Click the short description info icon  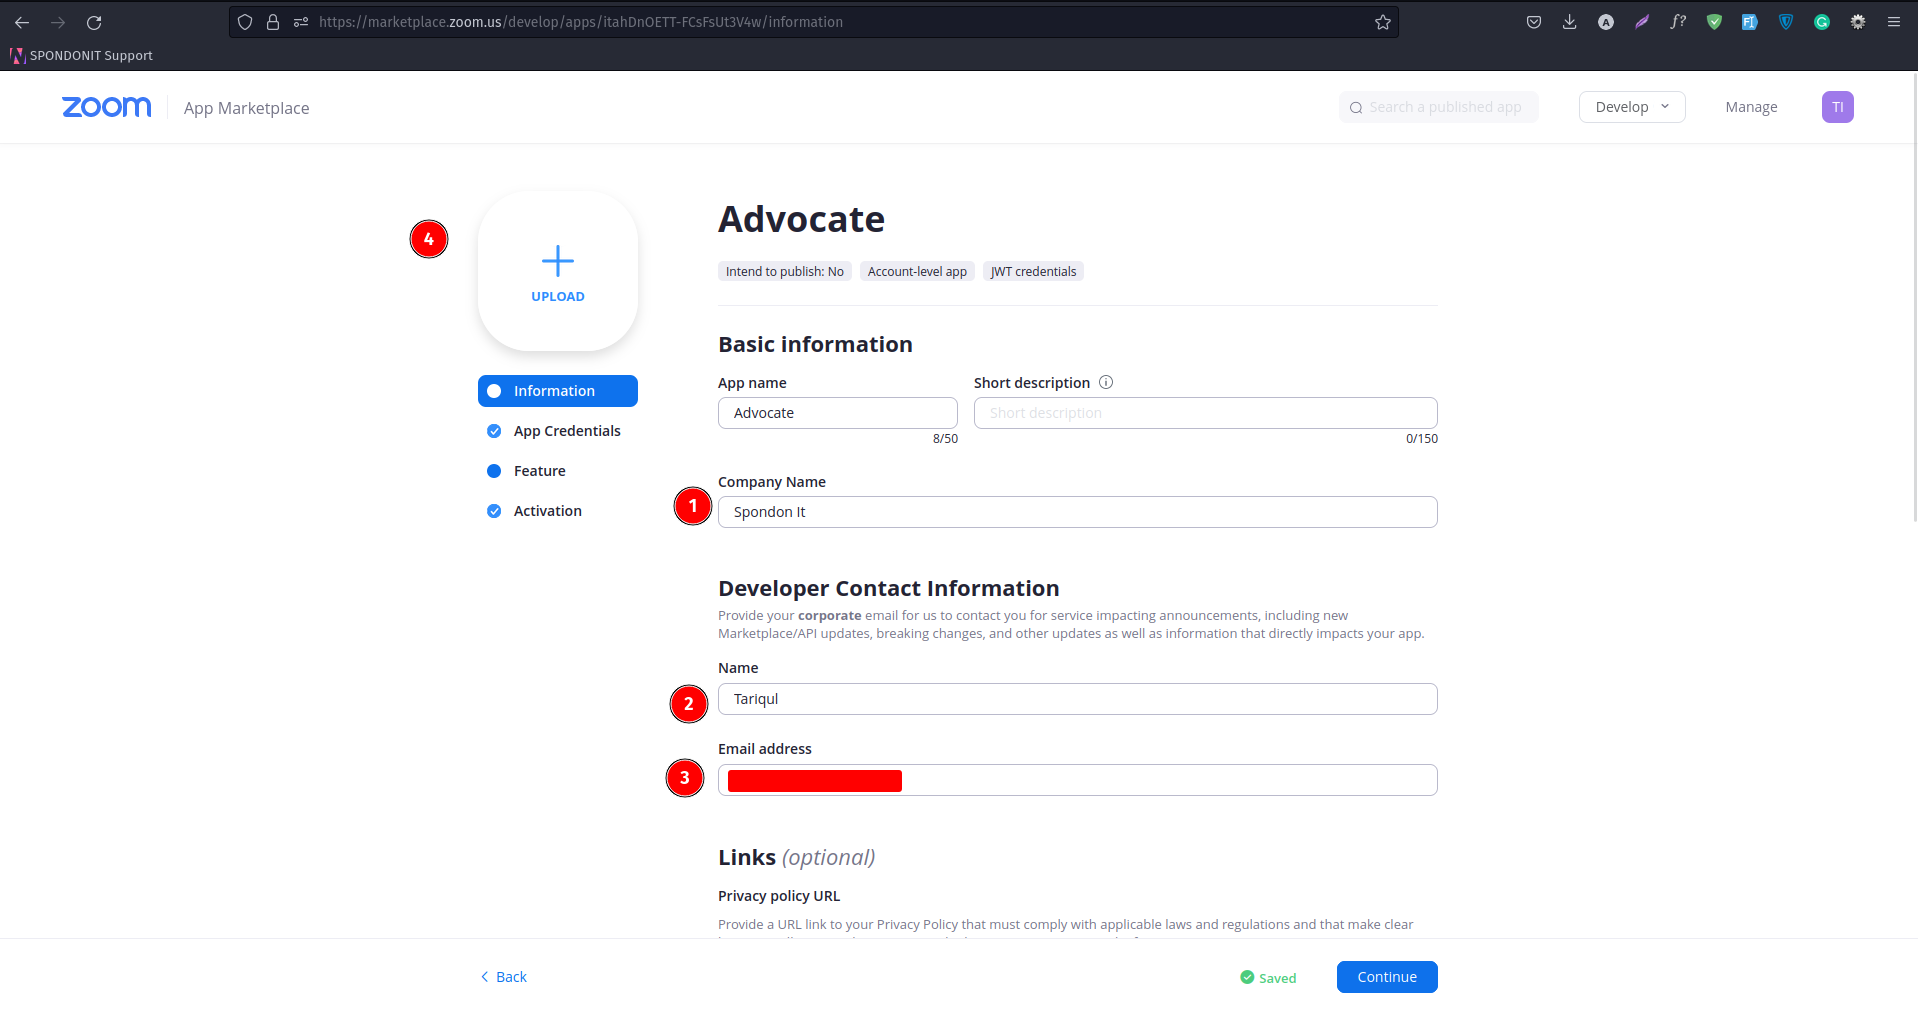coord(1106,382)
